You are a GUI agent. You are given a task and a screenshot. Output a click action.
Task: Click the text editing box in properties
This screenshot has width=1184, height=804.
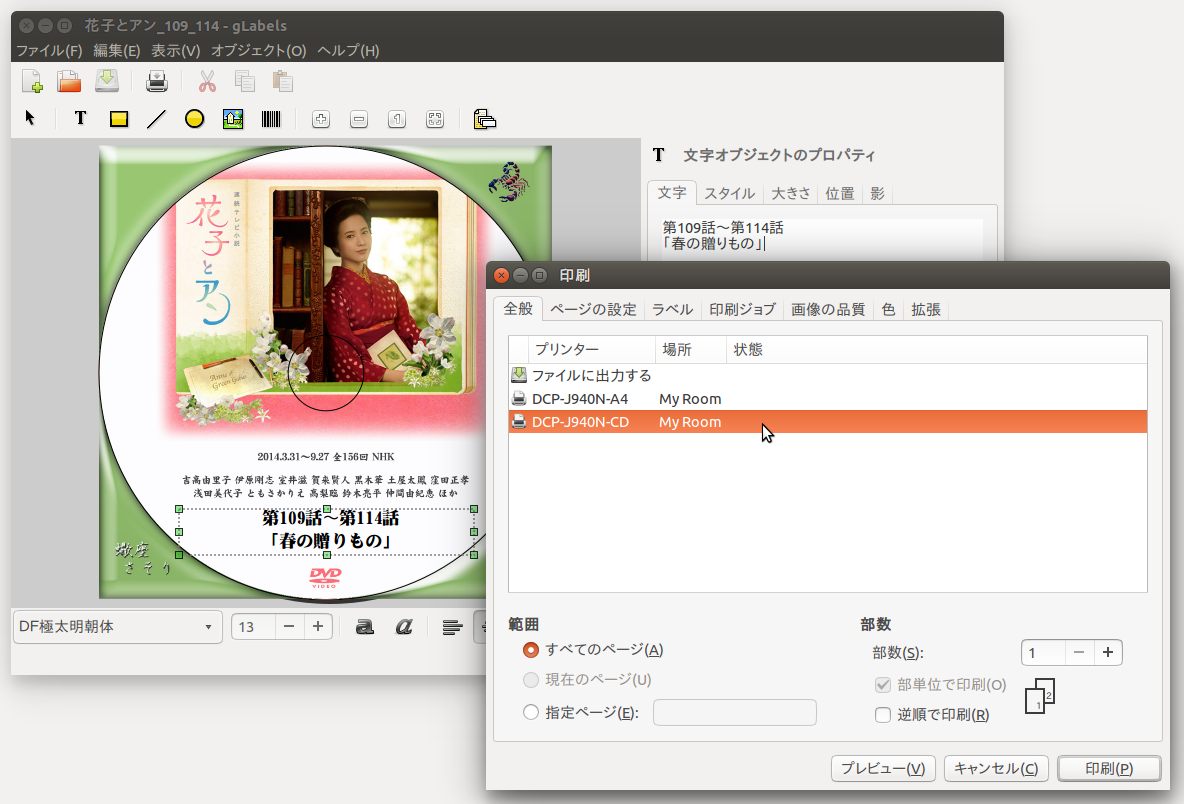point(822,239)
